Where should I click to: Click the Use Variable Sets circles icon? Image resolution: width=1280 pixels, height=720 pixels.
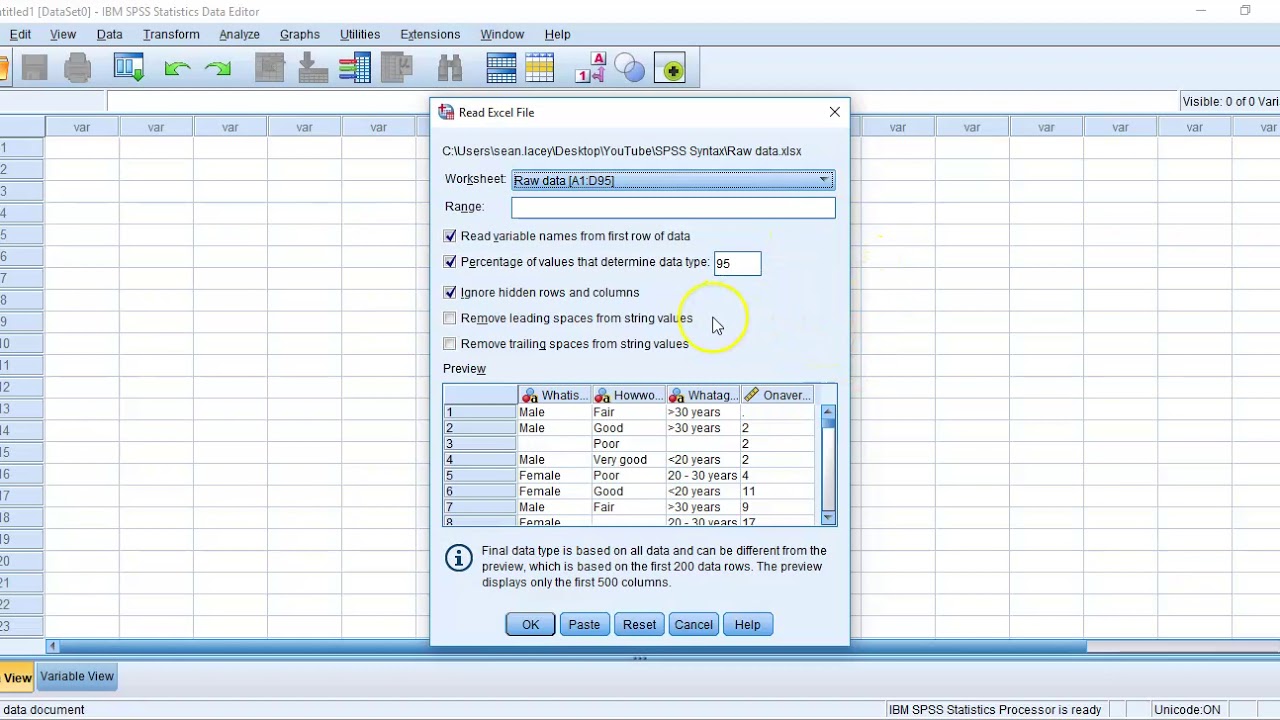[x=630, y=68]
